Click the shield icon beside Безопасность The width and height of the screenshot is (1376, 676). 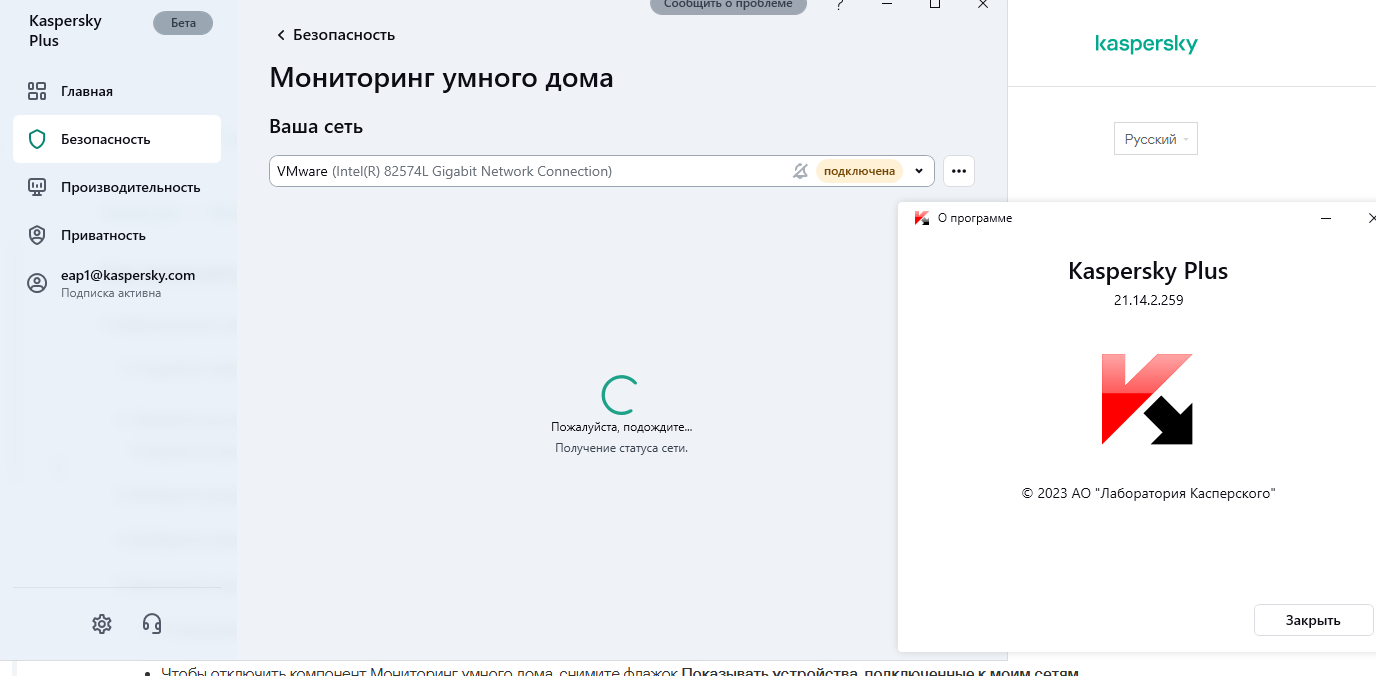pos(37,139)
